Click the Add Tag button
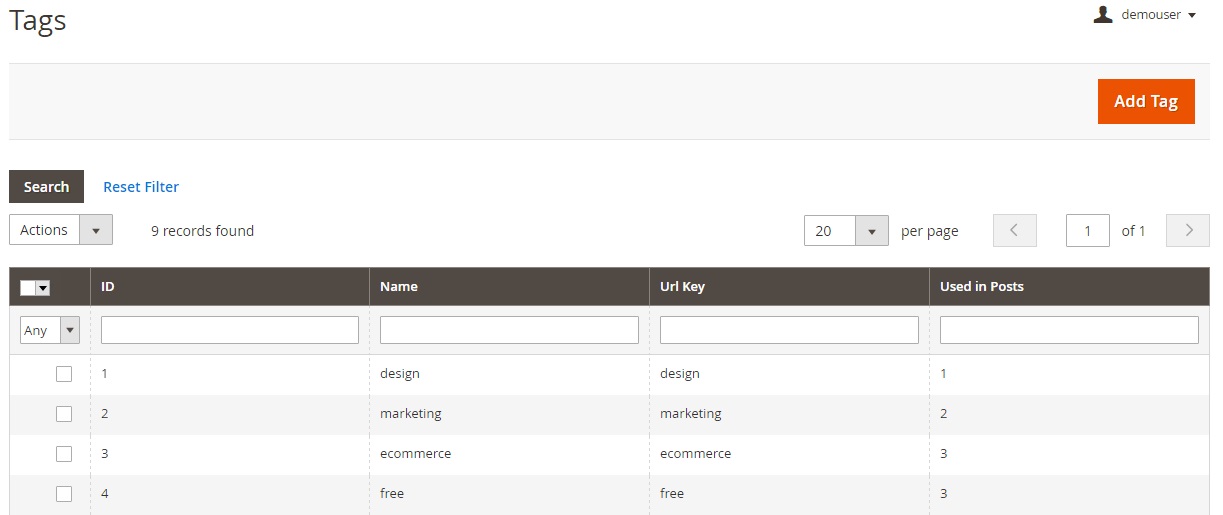This screenshot has height=515, width=1223. [x=1146, y=101]
